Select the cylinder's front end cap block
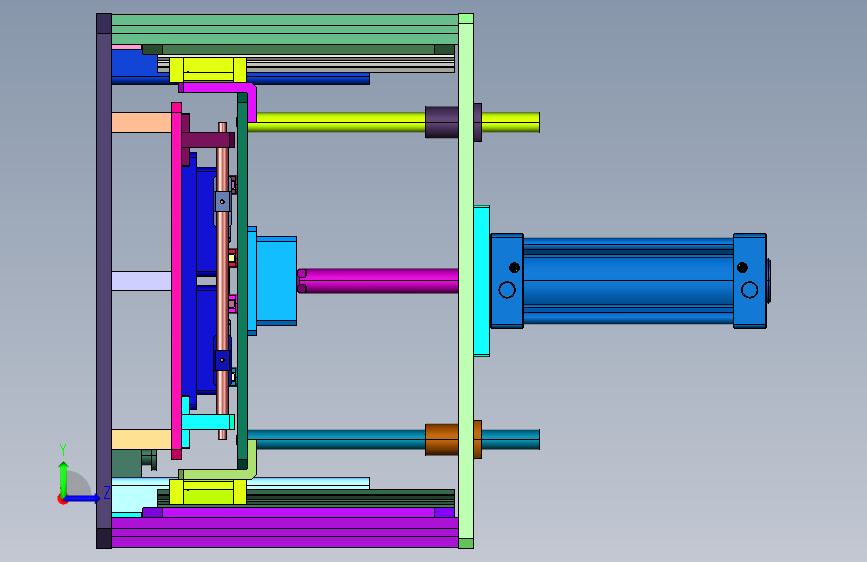This screenshot has height=562, width=867. click(x=507, y=281)
